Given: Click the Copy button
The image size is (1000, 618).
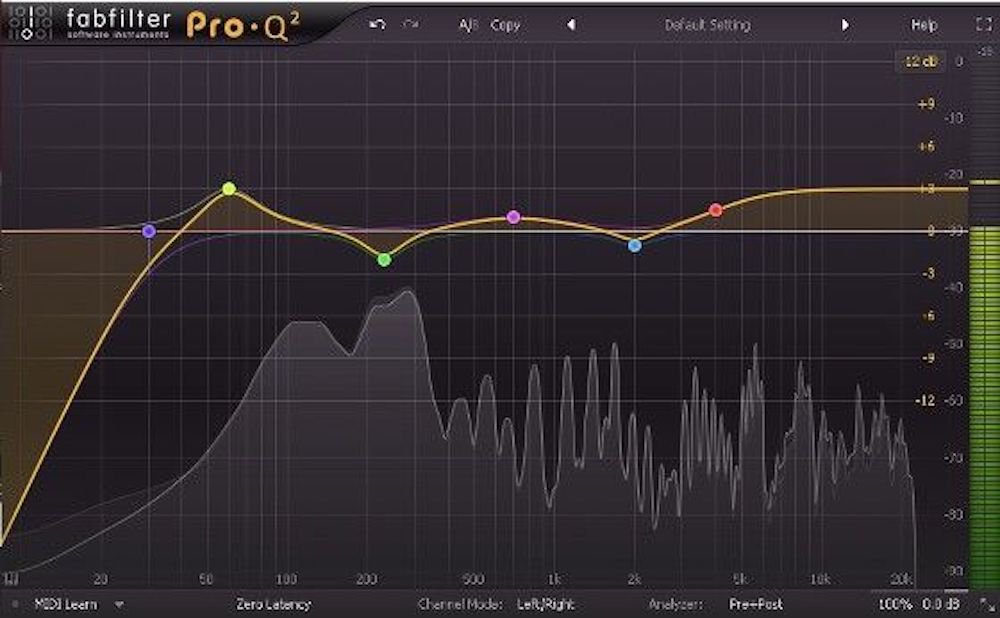Looking at the screenshot, I should 505,25.
